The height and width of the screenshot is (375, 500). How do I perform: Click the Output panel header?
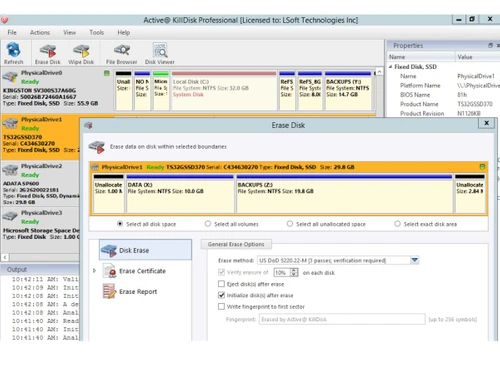40,269
